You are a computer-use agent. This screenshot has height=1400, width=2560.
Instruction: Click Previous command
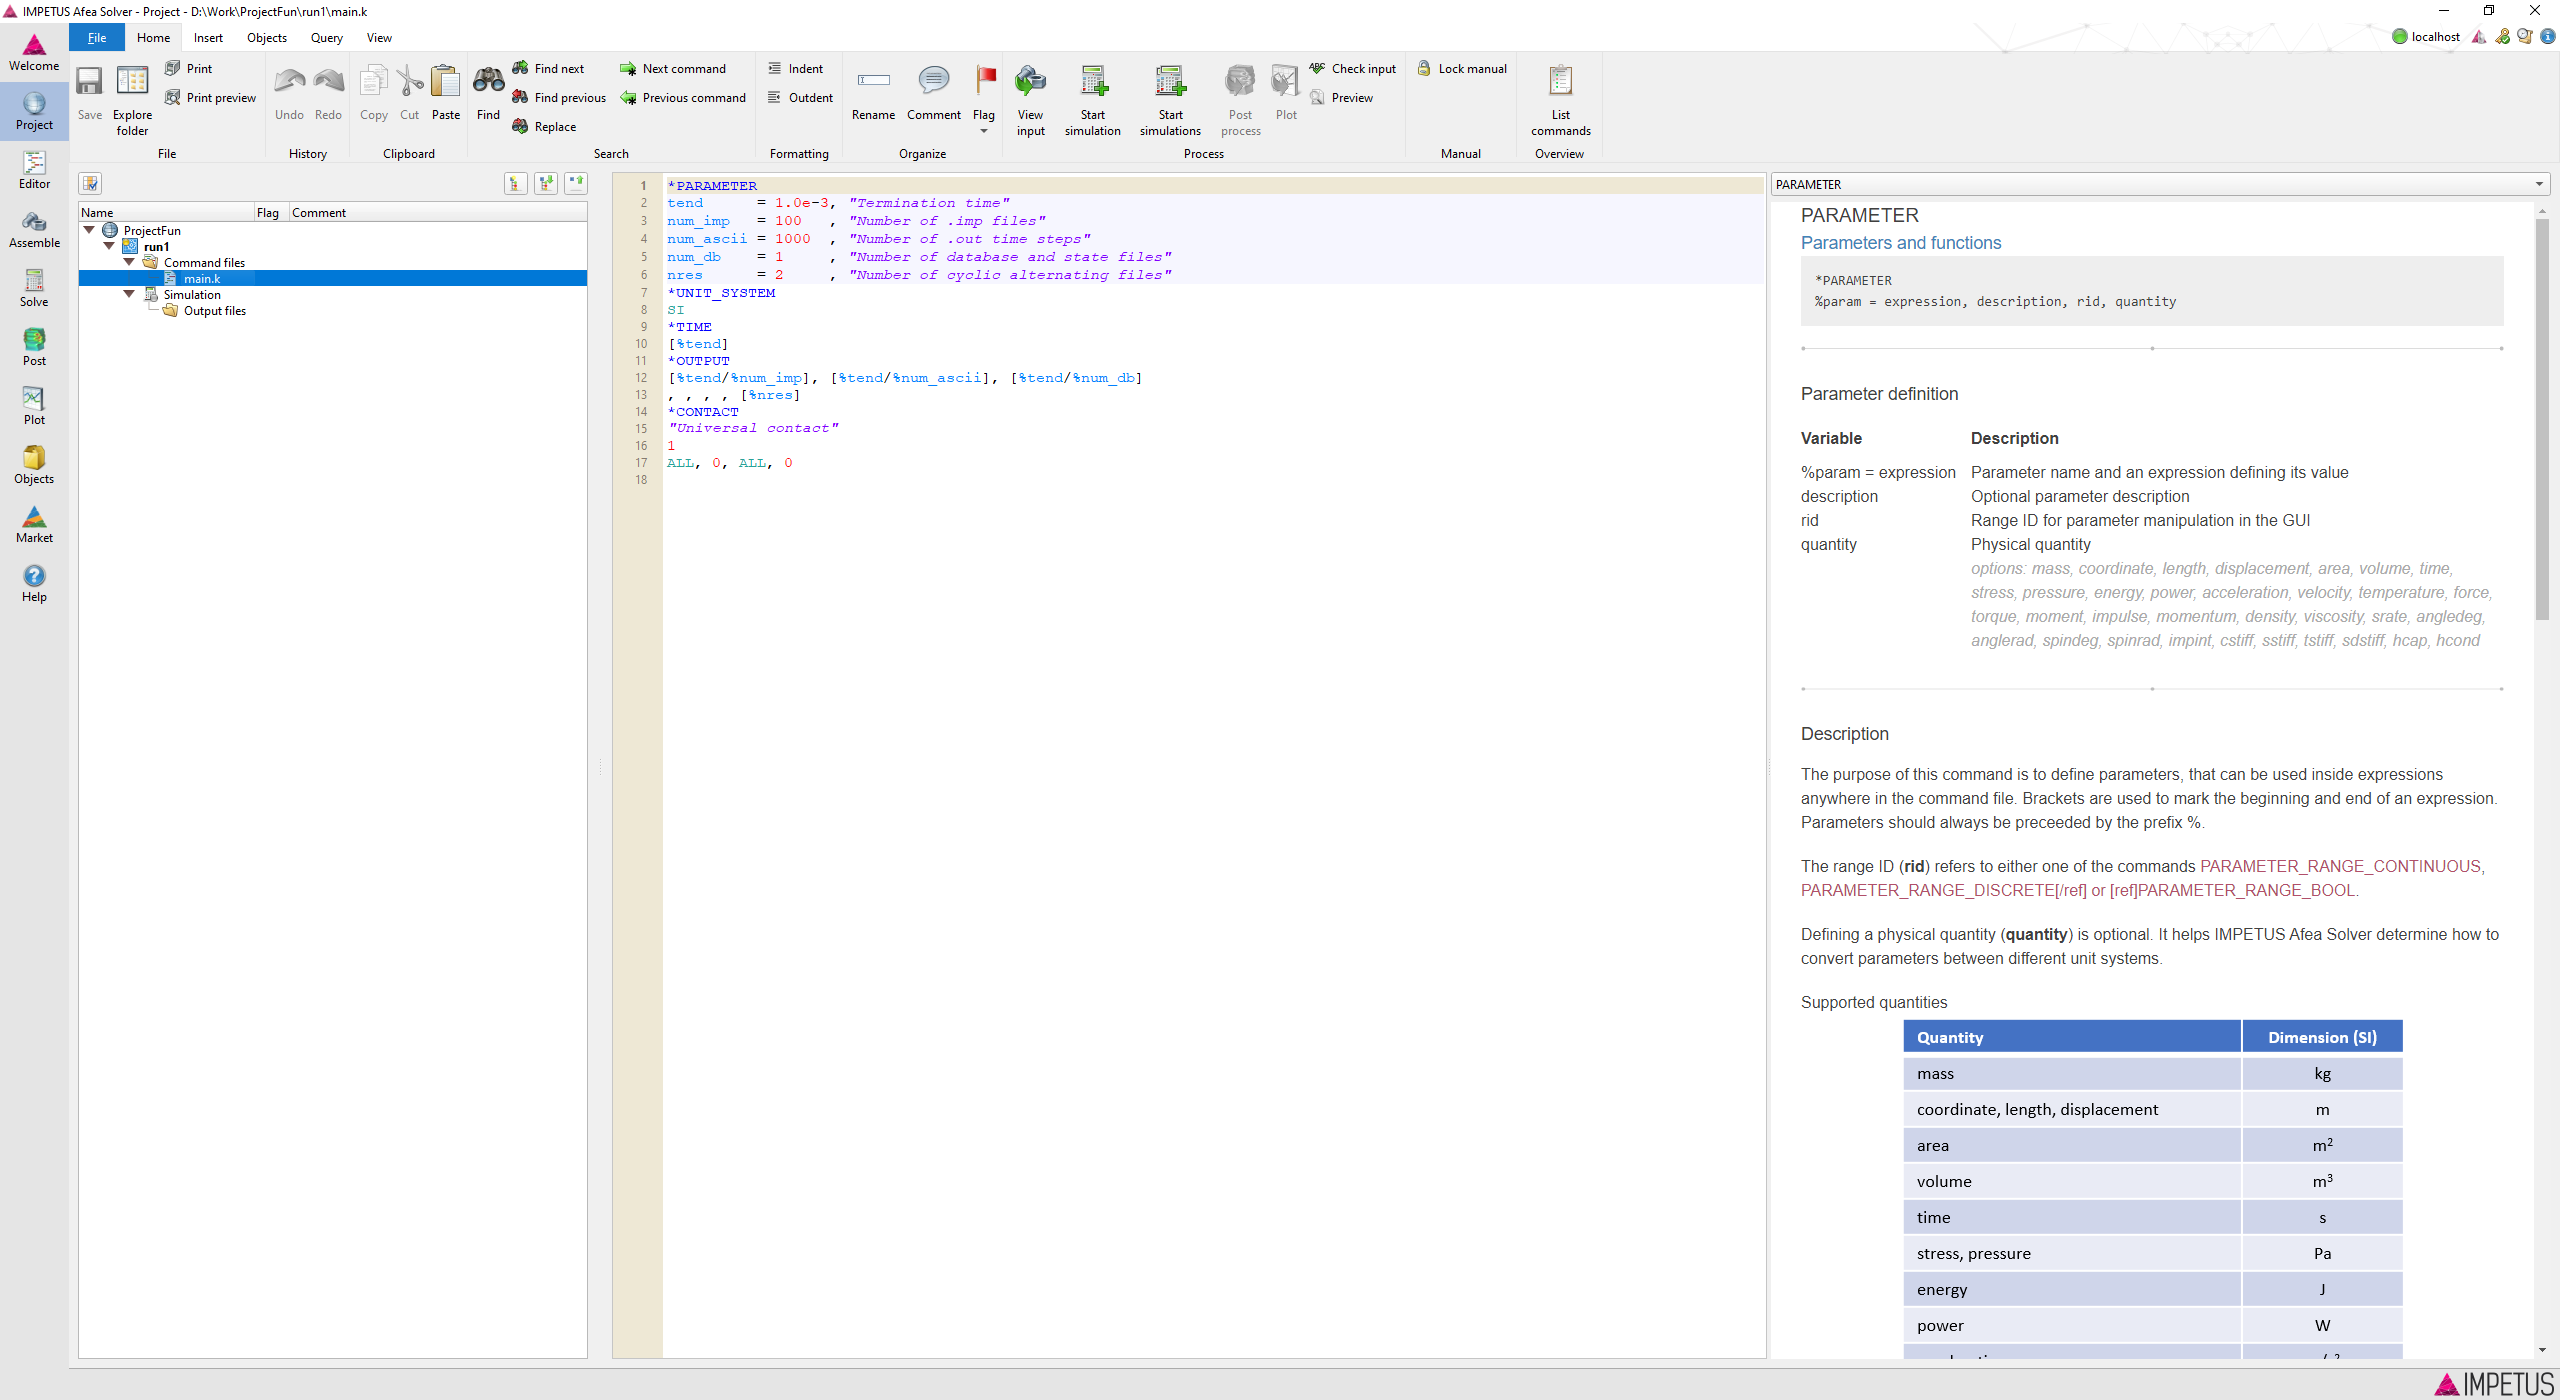[x=683, y=97]
